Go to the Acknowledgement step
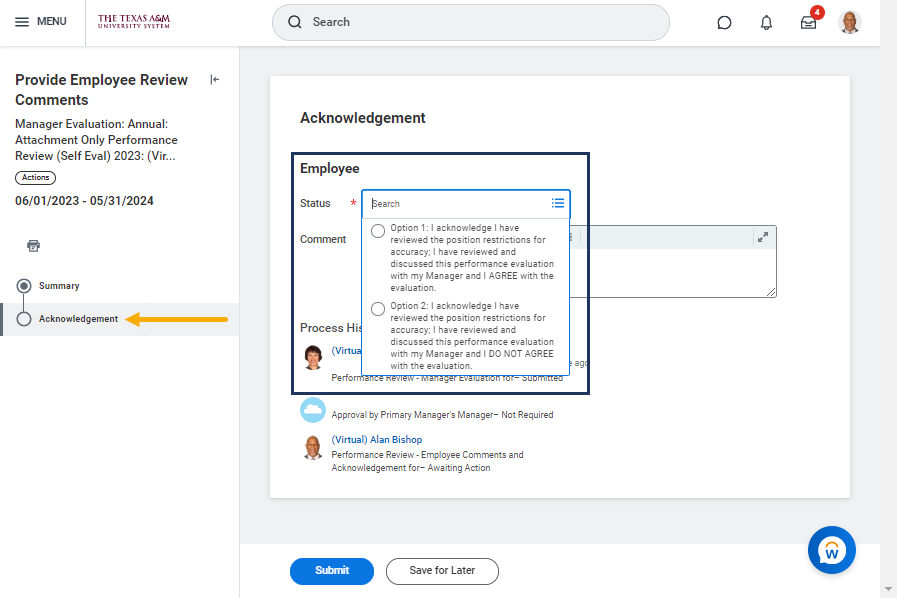 78,319
